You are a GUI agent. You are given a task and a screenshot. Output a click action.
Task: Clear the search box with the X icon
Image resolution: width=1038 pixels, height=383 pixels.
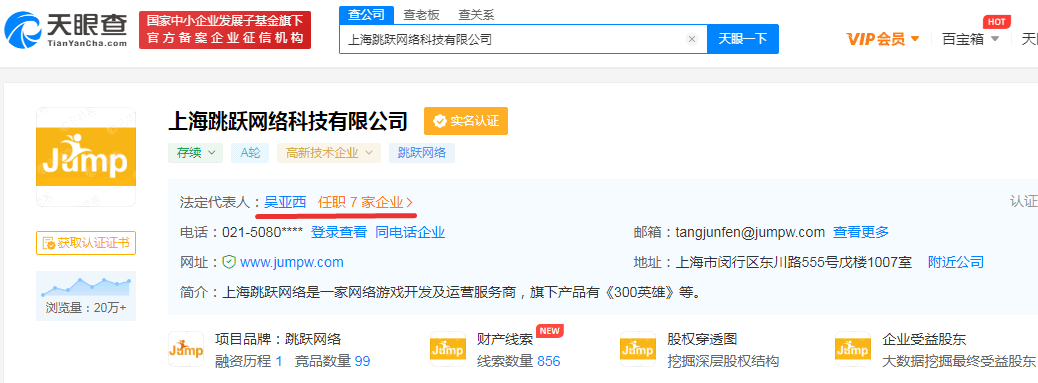[692, 39]
